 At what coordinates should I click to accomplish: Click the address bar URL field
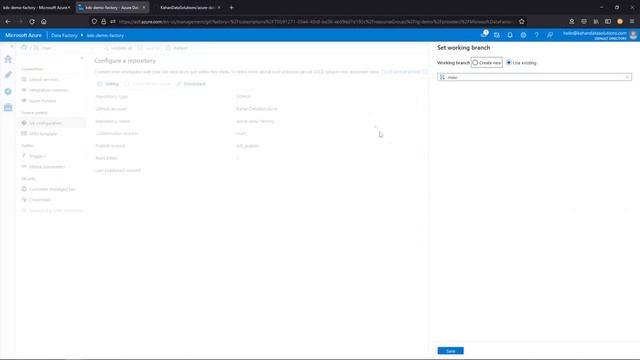pyautogui.click(x=316, y=21)
